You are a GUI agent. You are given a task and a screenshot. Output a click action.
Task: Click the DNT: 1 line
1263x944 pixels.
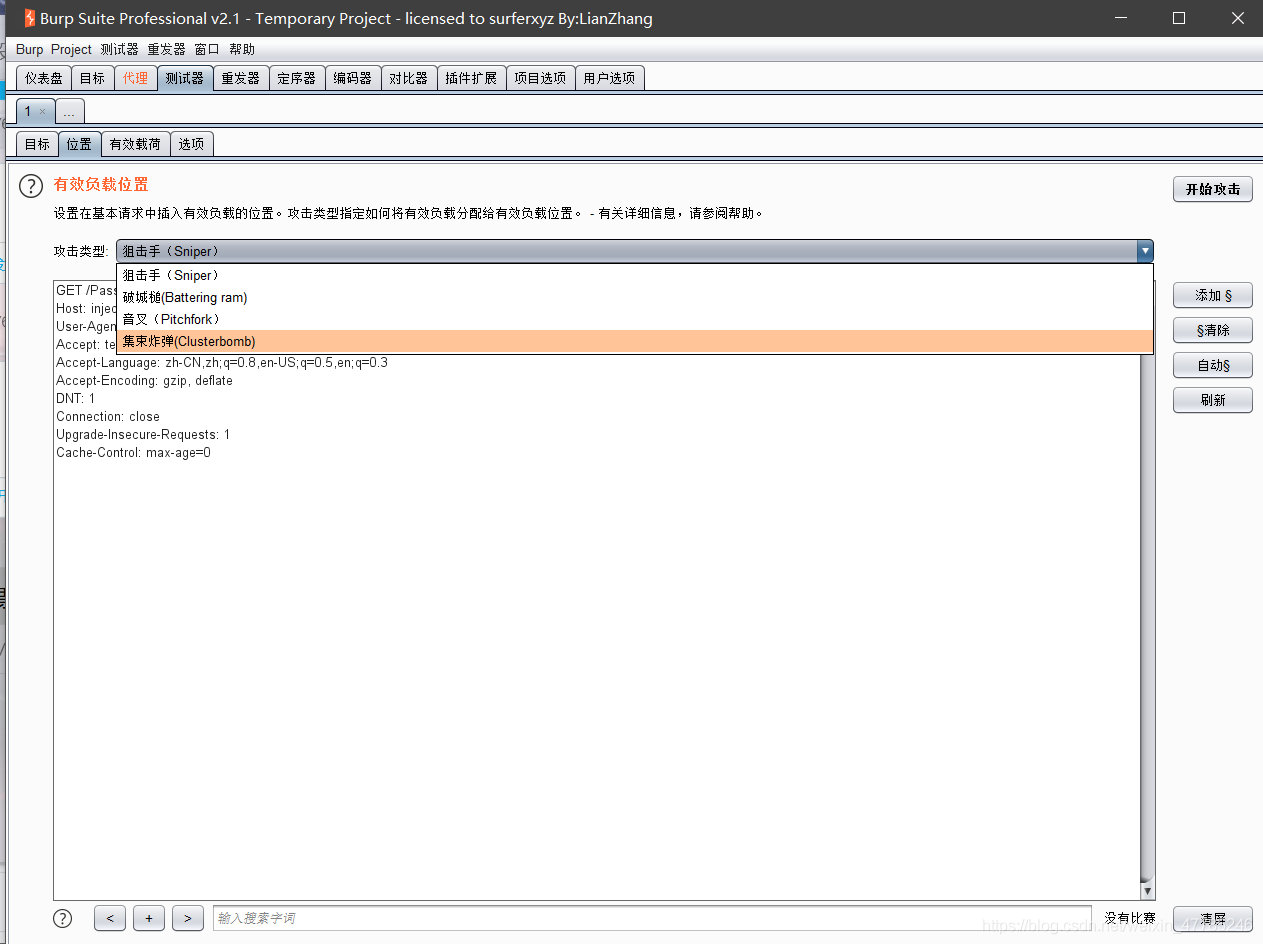pos(76,399)
